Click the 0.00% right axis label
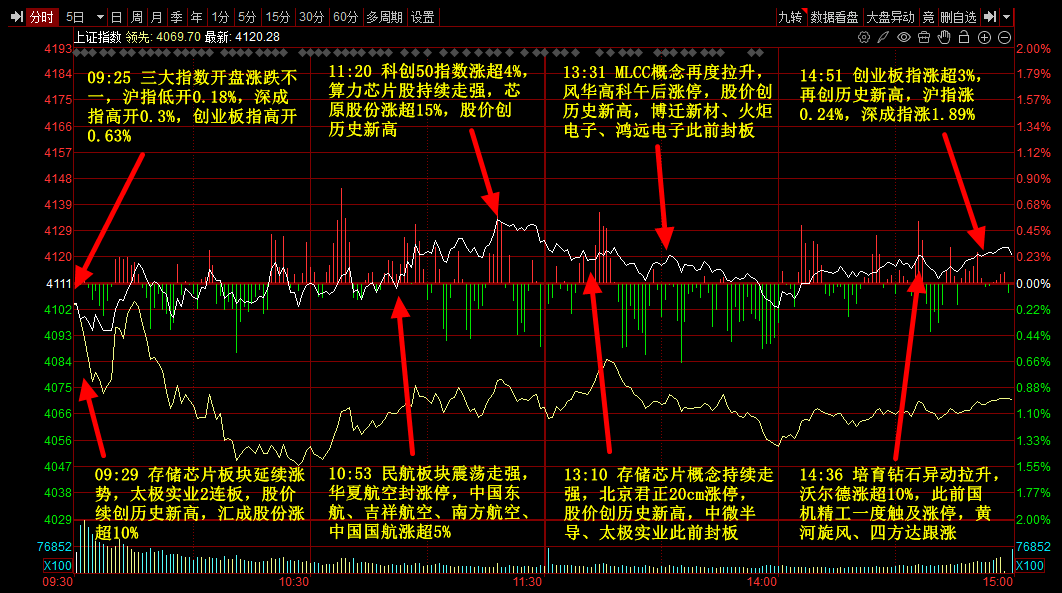The height and width of the screenshot is (593, 1062). (x=1034, y=284)
